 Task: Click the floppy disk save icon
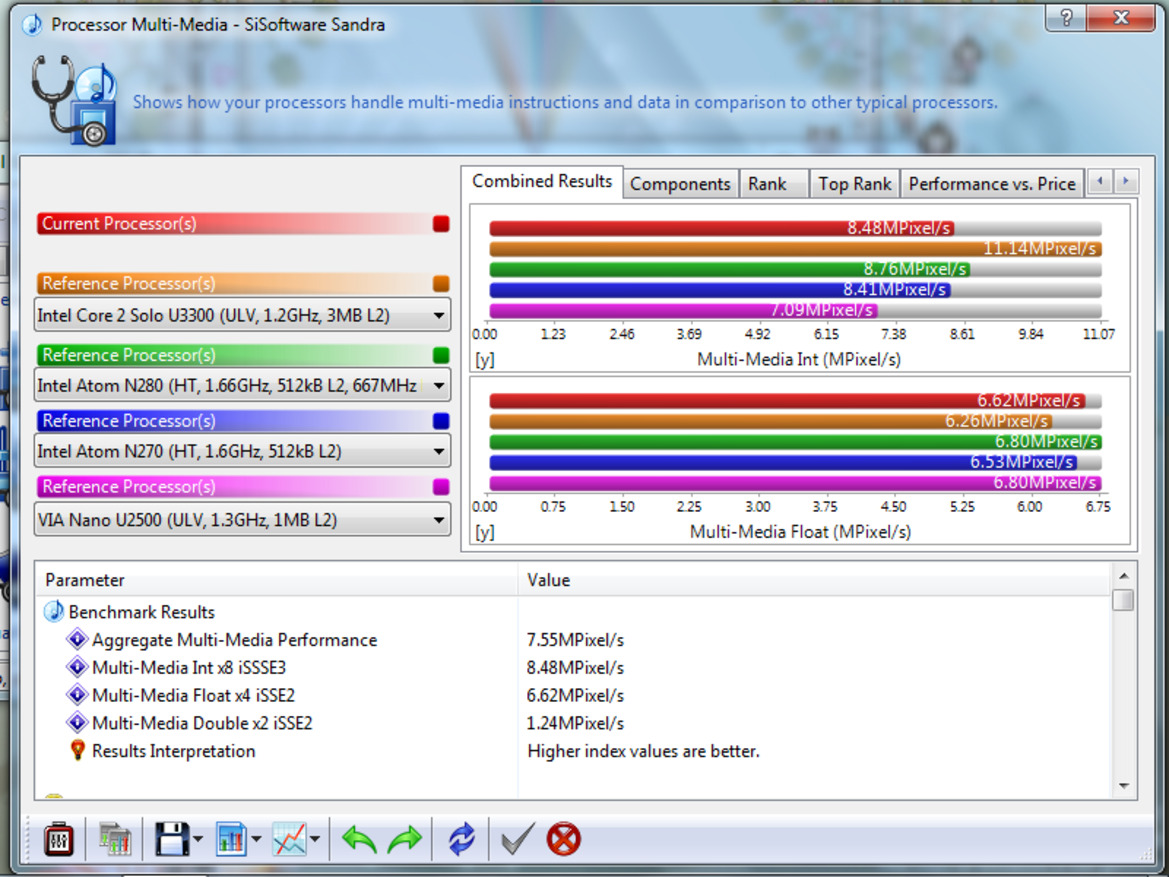pos(172,840)
